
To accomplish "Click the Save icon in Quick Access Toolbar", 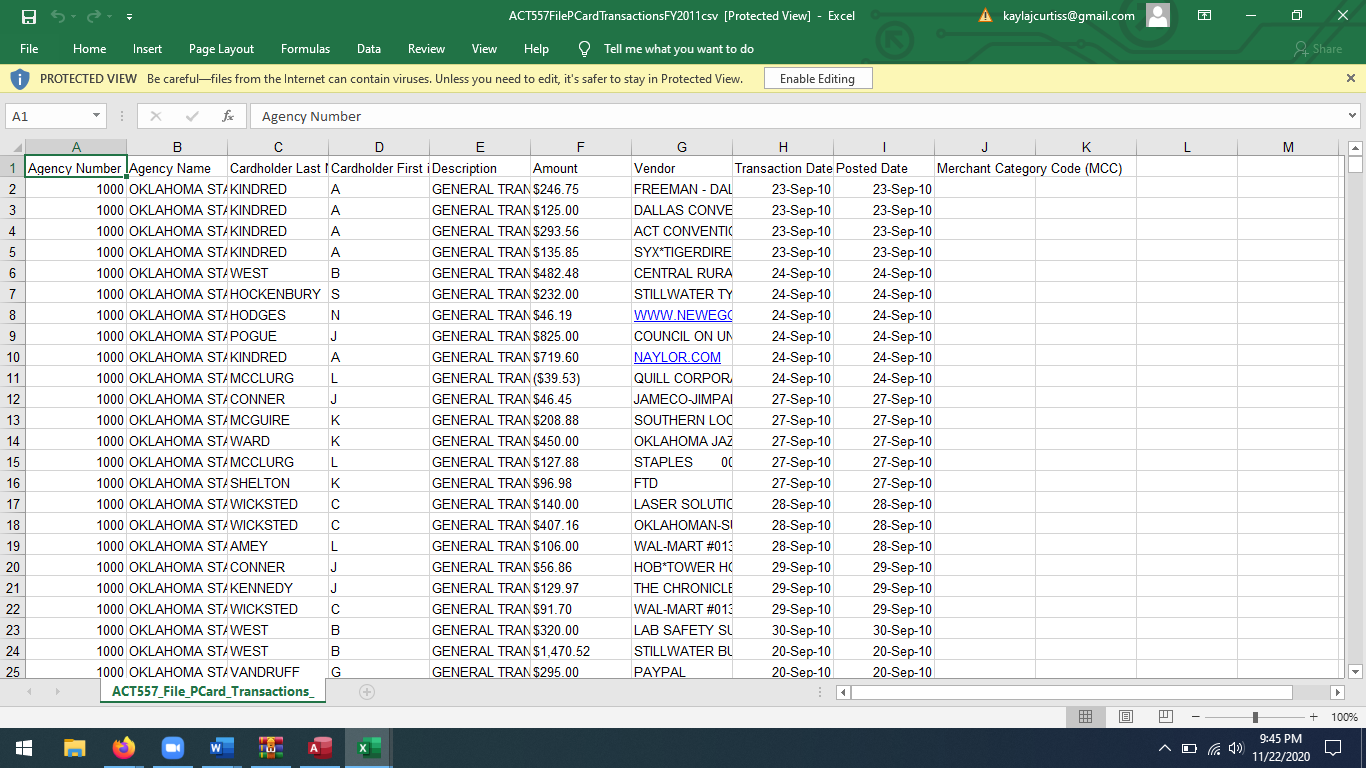I will pyautogui.click(x=27, y=16).
